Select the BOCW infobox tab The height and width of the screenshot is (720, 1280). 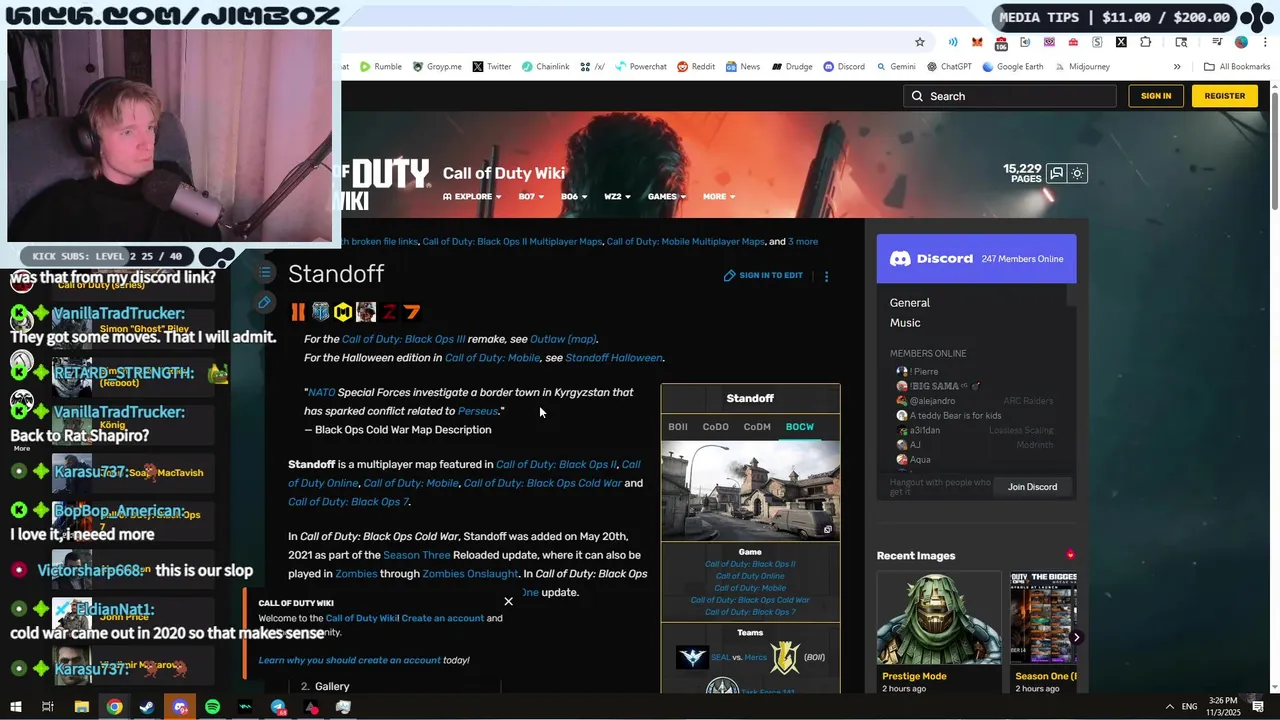click(800, 427)
